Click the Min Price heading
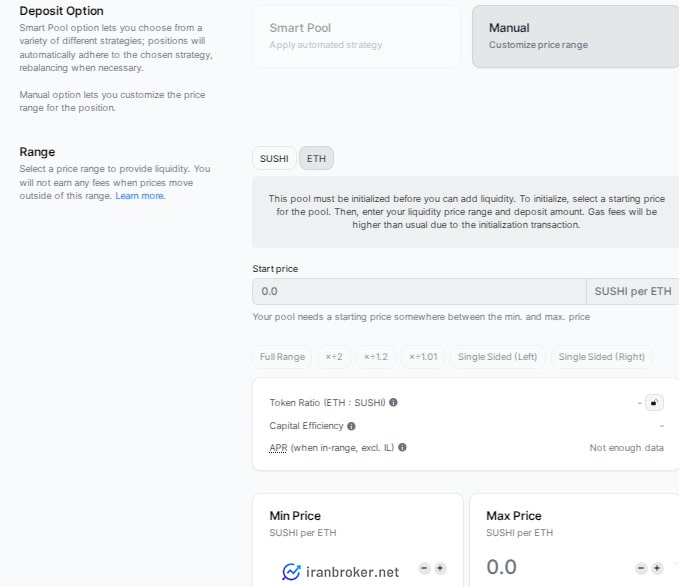The image size is (679, 587). [x=295, y=516]
